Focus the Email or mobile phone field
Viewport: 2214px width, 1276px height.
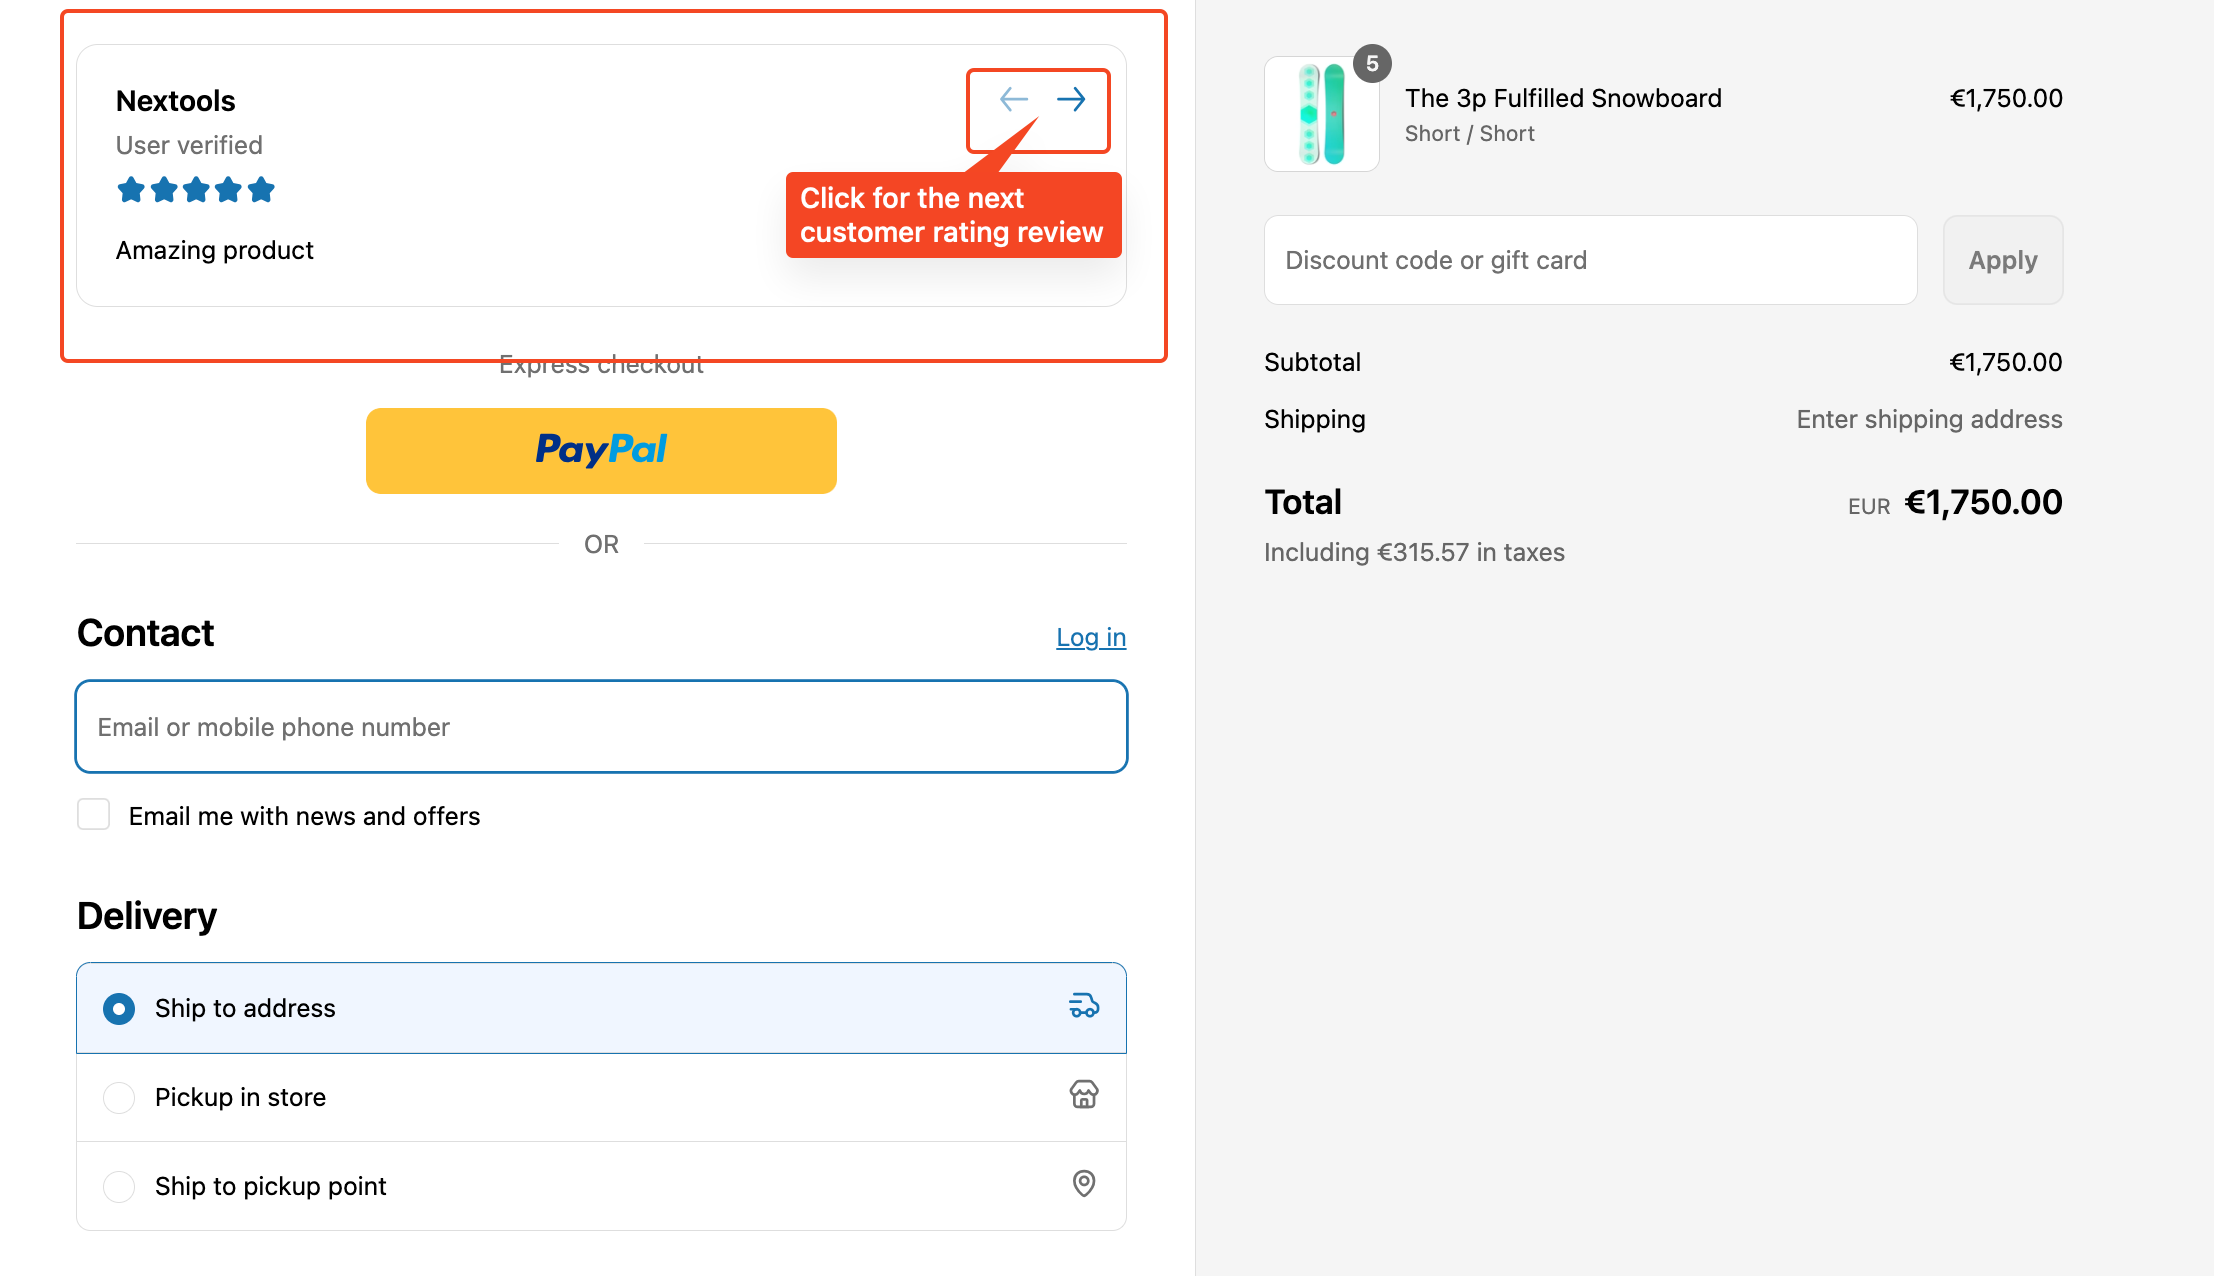click(x=602, y=727)
